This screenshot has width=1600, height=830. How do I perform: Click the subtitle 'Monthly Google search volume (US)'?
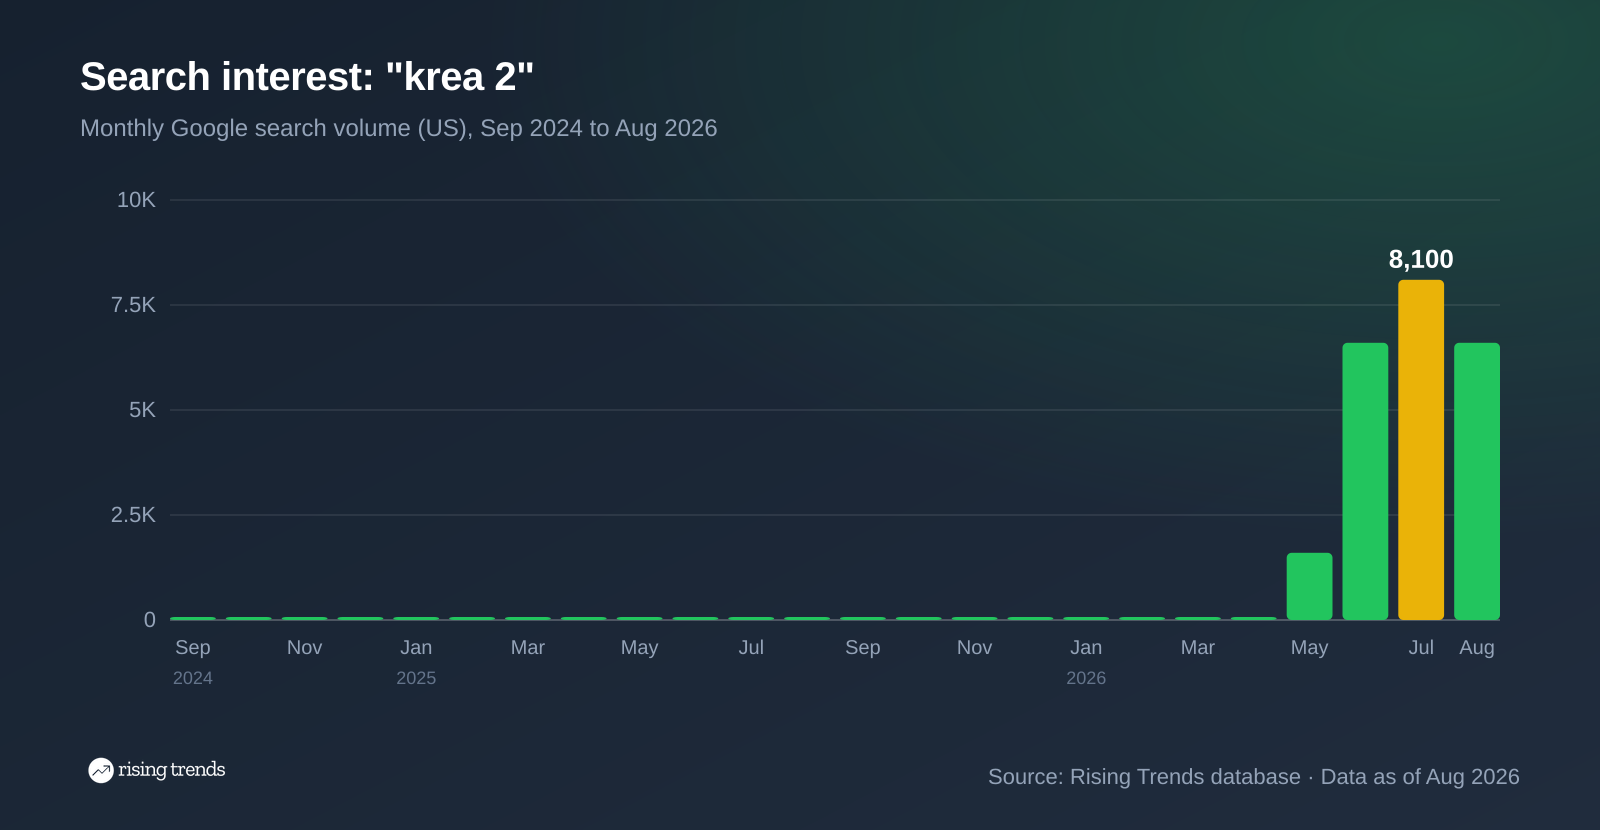[275, 128]
